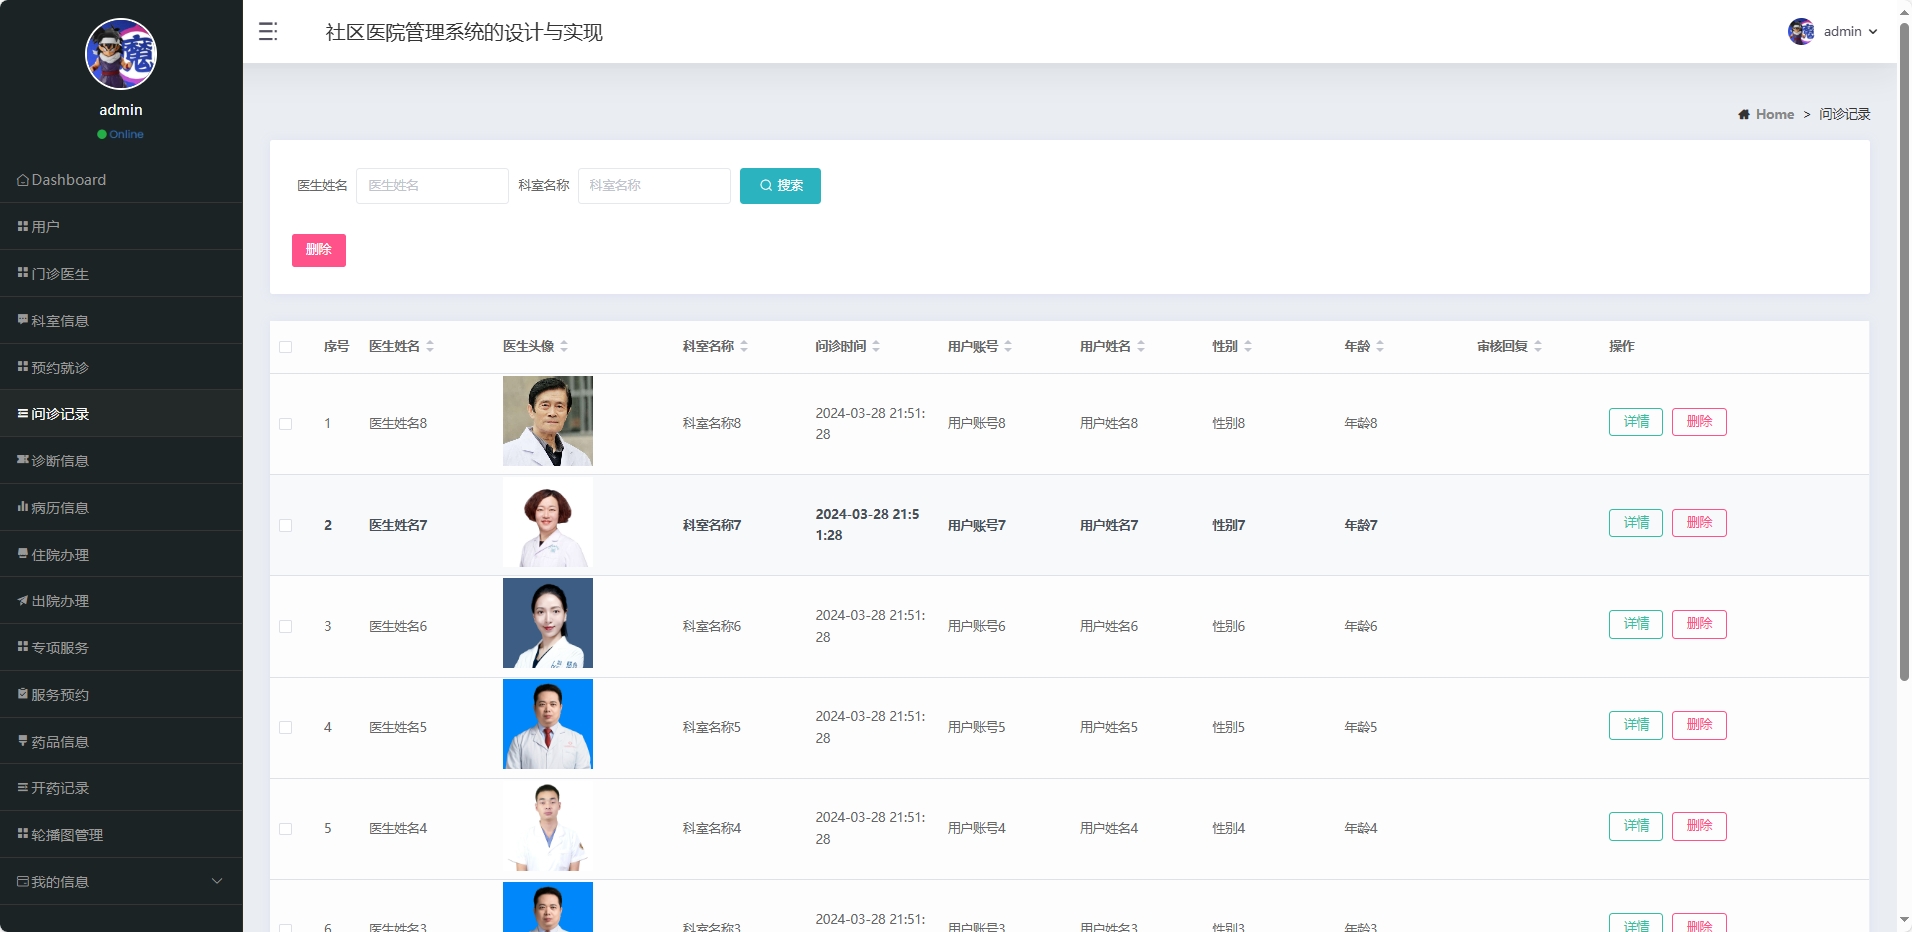1912x932 pixels.
Task: Toggle the sidebar collapse hamburger icon
Action: click(268, 32)
